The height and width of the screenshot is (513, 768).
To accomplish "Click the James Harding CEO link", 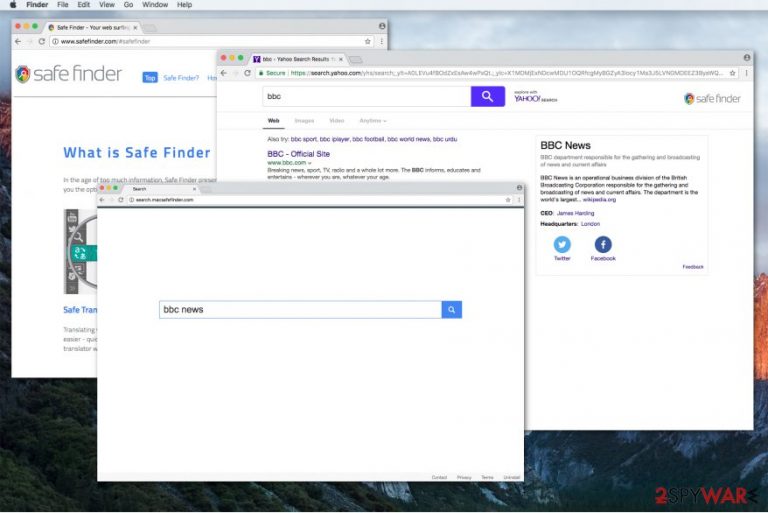I will click(576, 213).
